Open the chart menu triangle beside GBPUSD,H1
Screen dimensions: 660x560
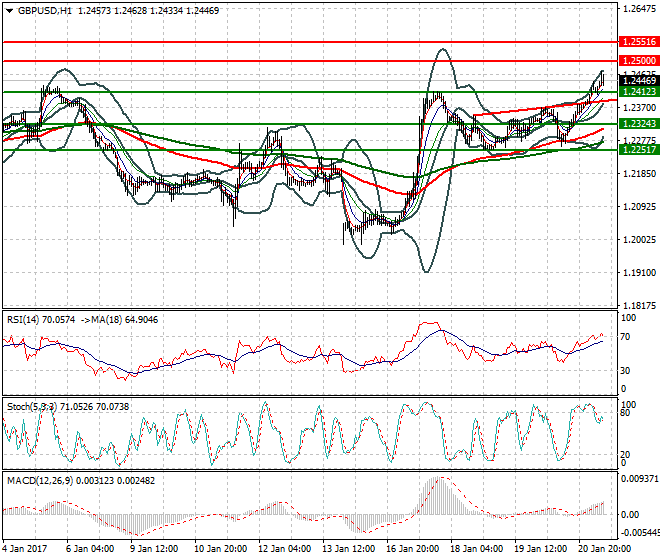(x=9, y=11)
